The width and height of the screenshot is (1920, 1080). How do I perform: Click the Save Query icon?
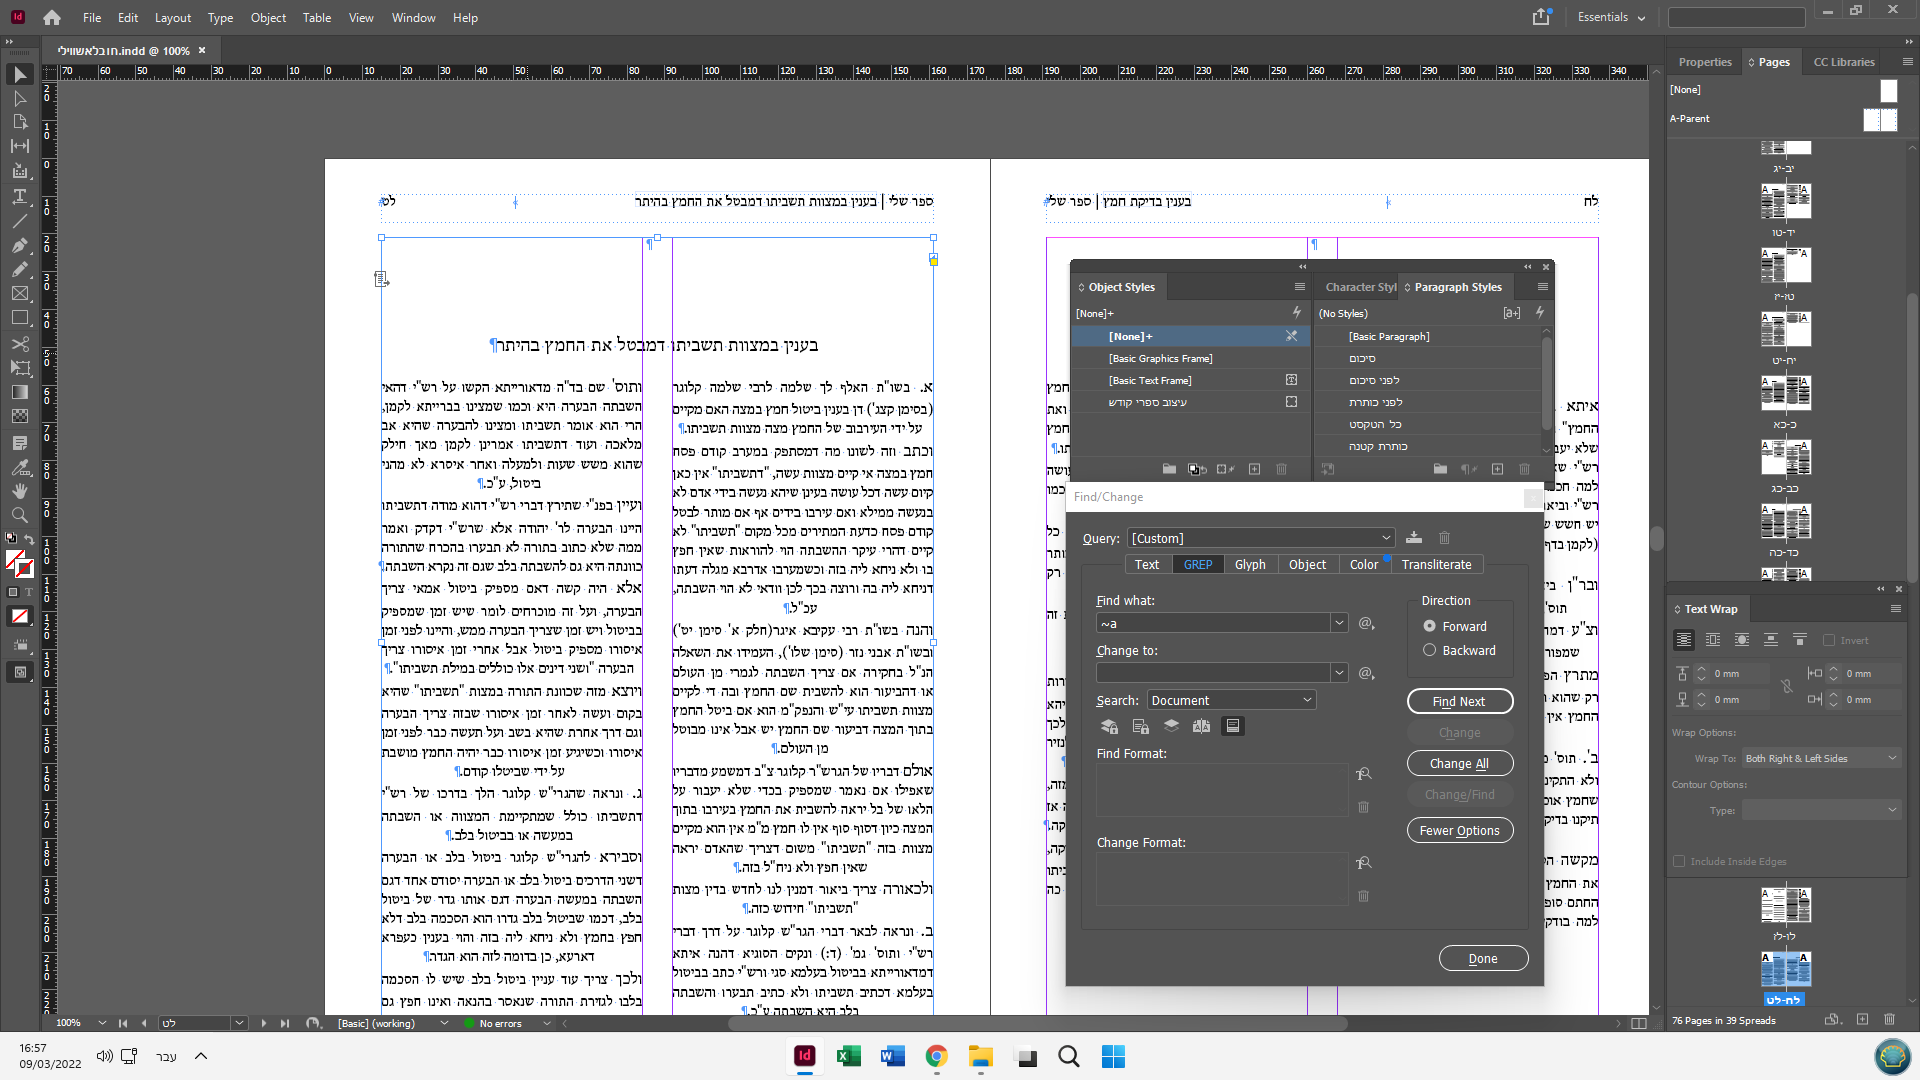click(x=1414, y=538)
